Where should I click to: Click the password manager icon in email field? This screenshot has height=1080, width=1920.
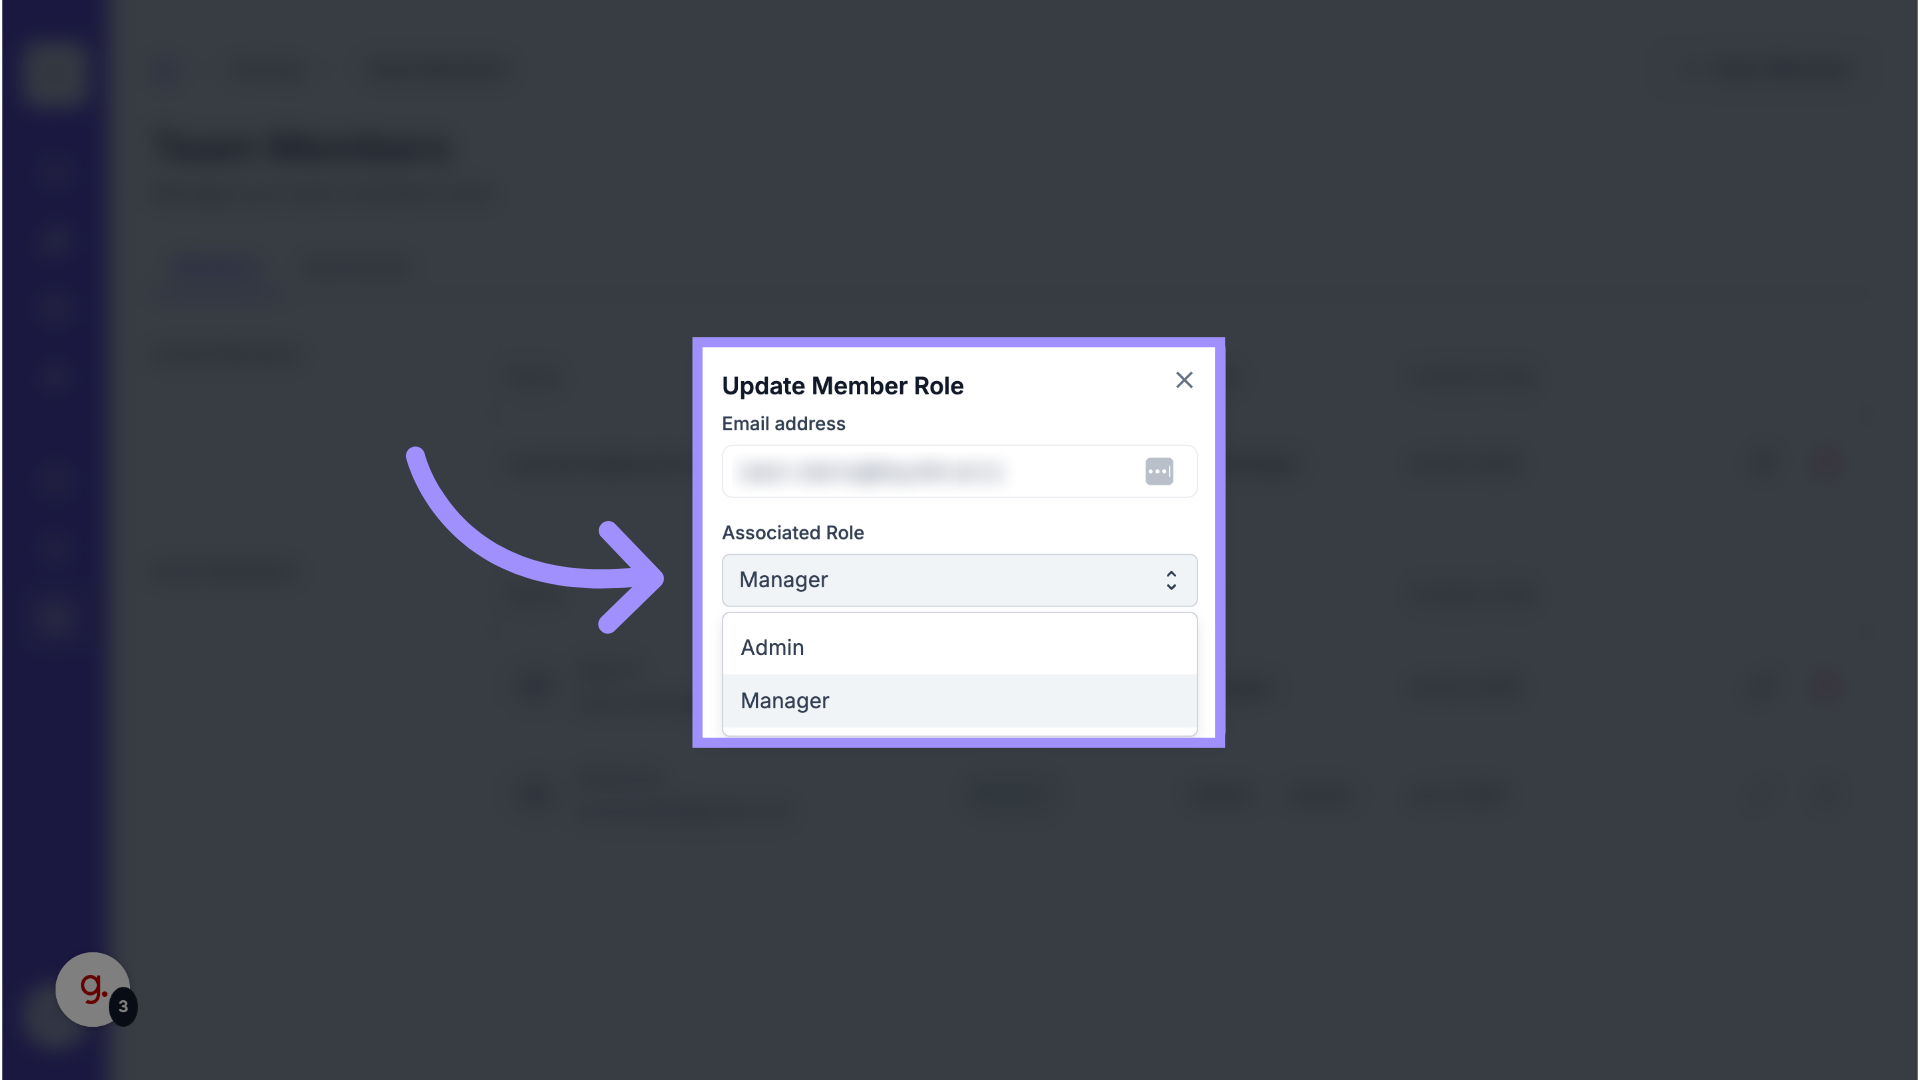pos(1159,471)
